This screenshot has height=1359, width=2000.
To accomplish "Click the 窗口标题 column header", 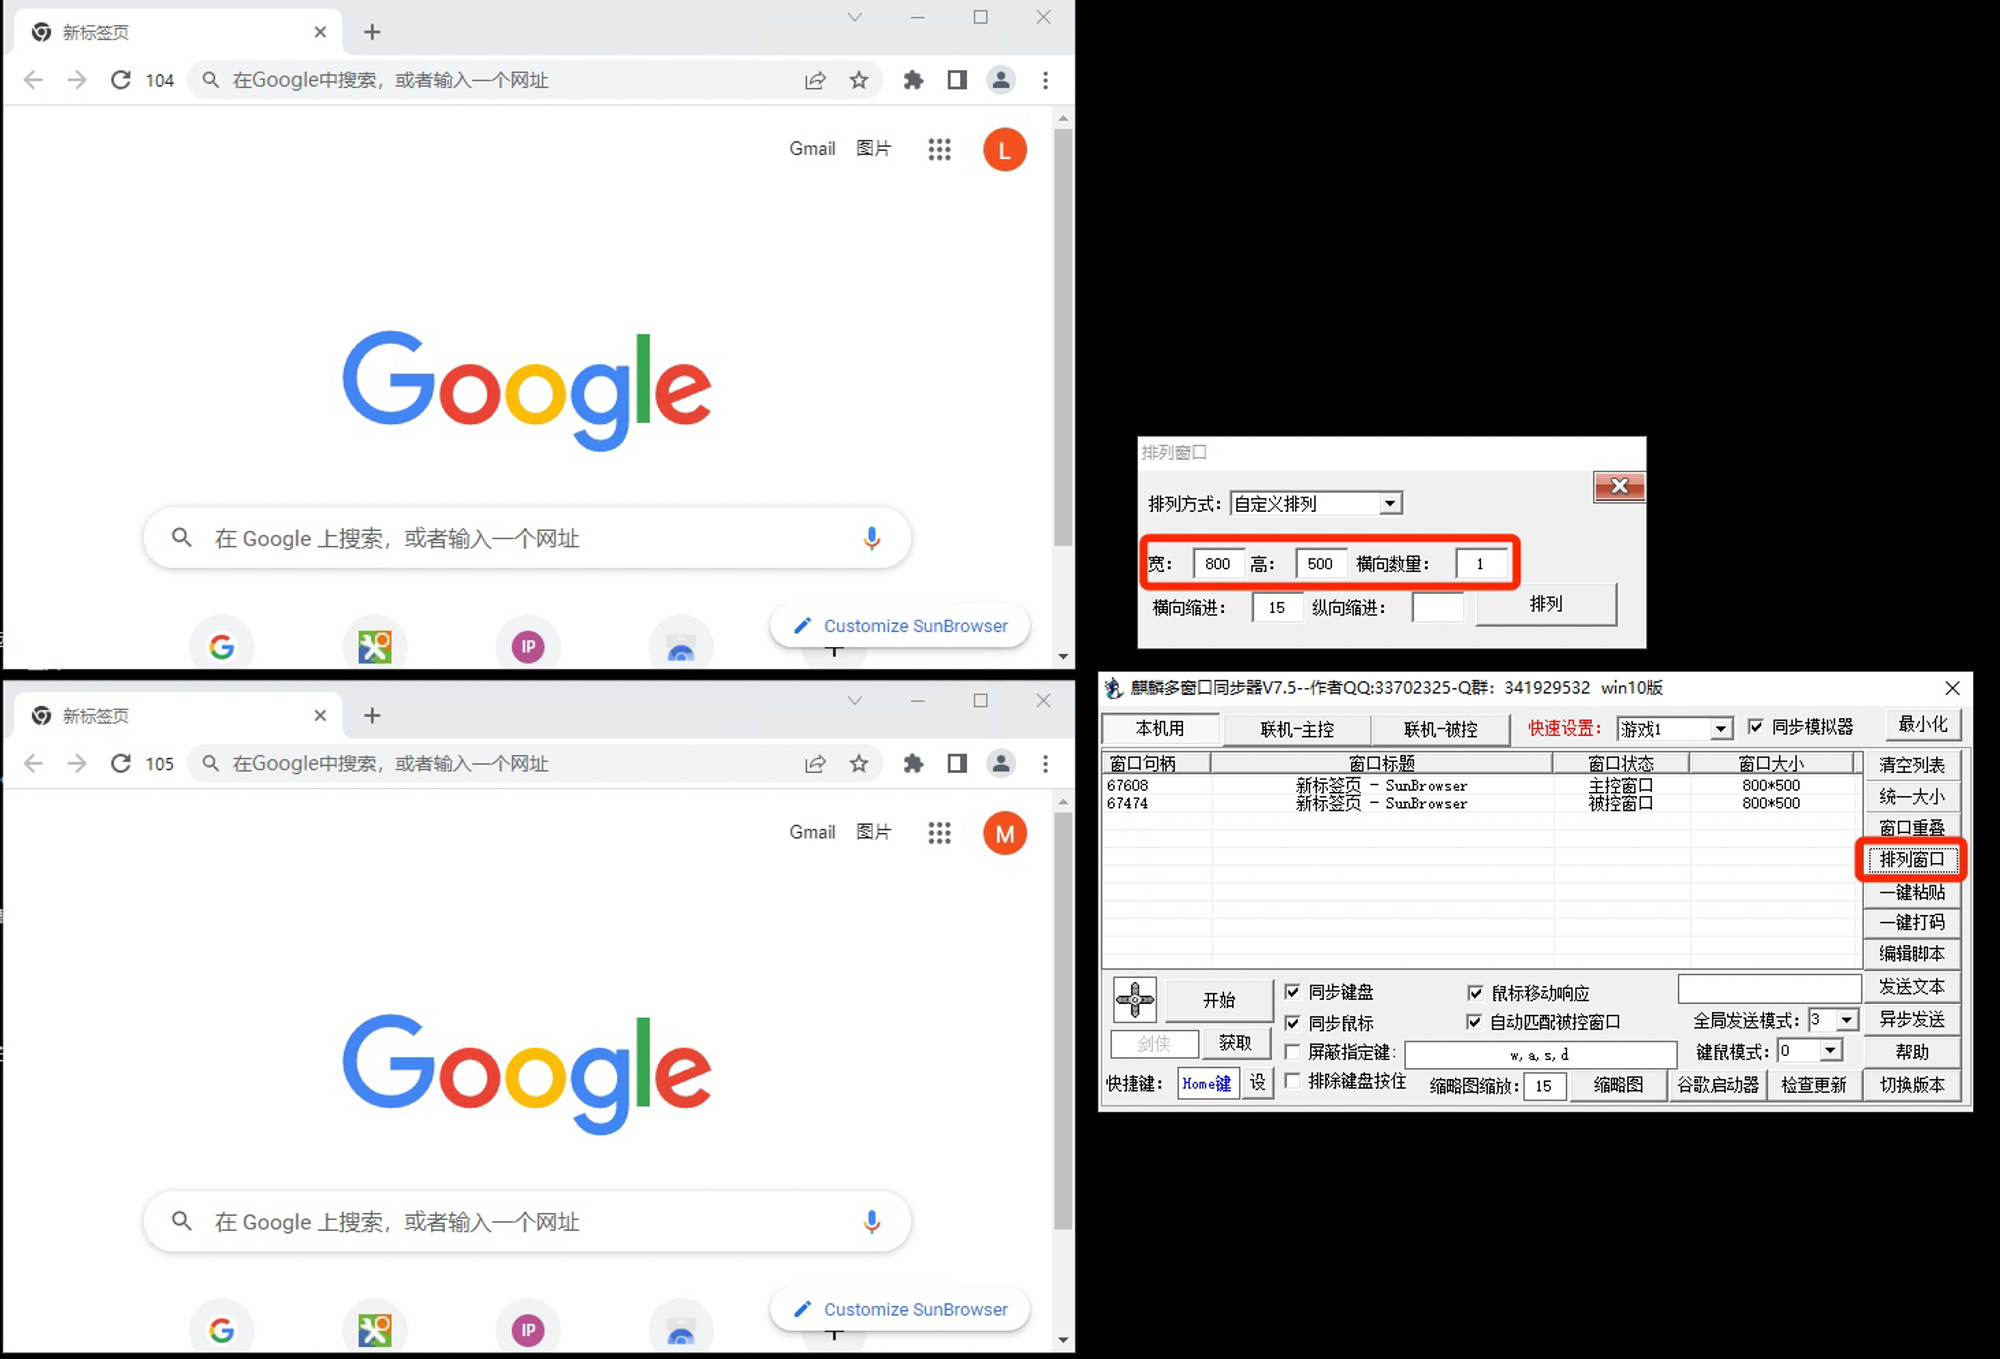I will tap(1382, 763).
